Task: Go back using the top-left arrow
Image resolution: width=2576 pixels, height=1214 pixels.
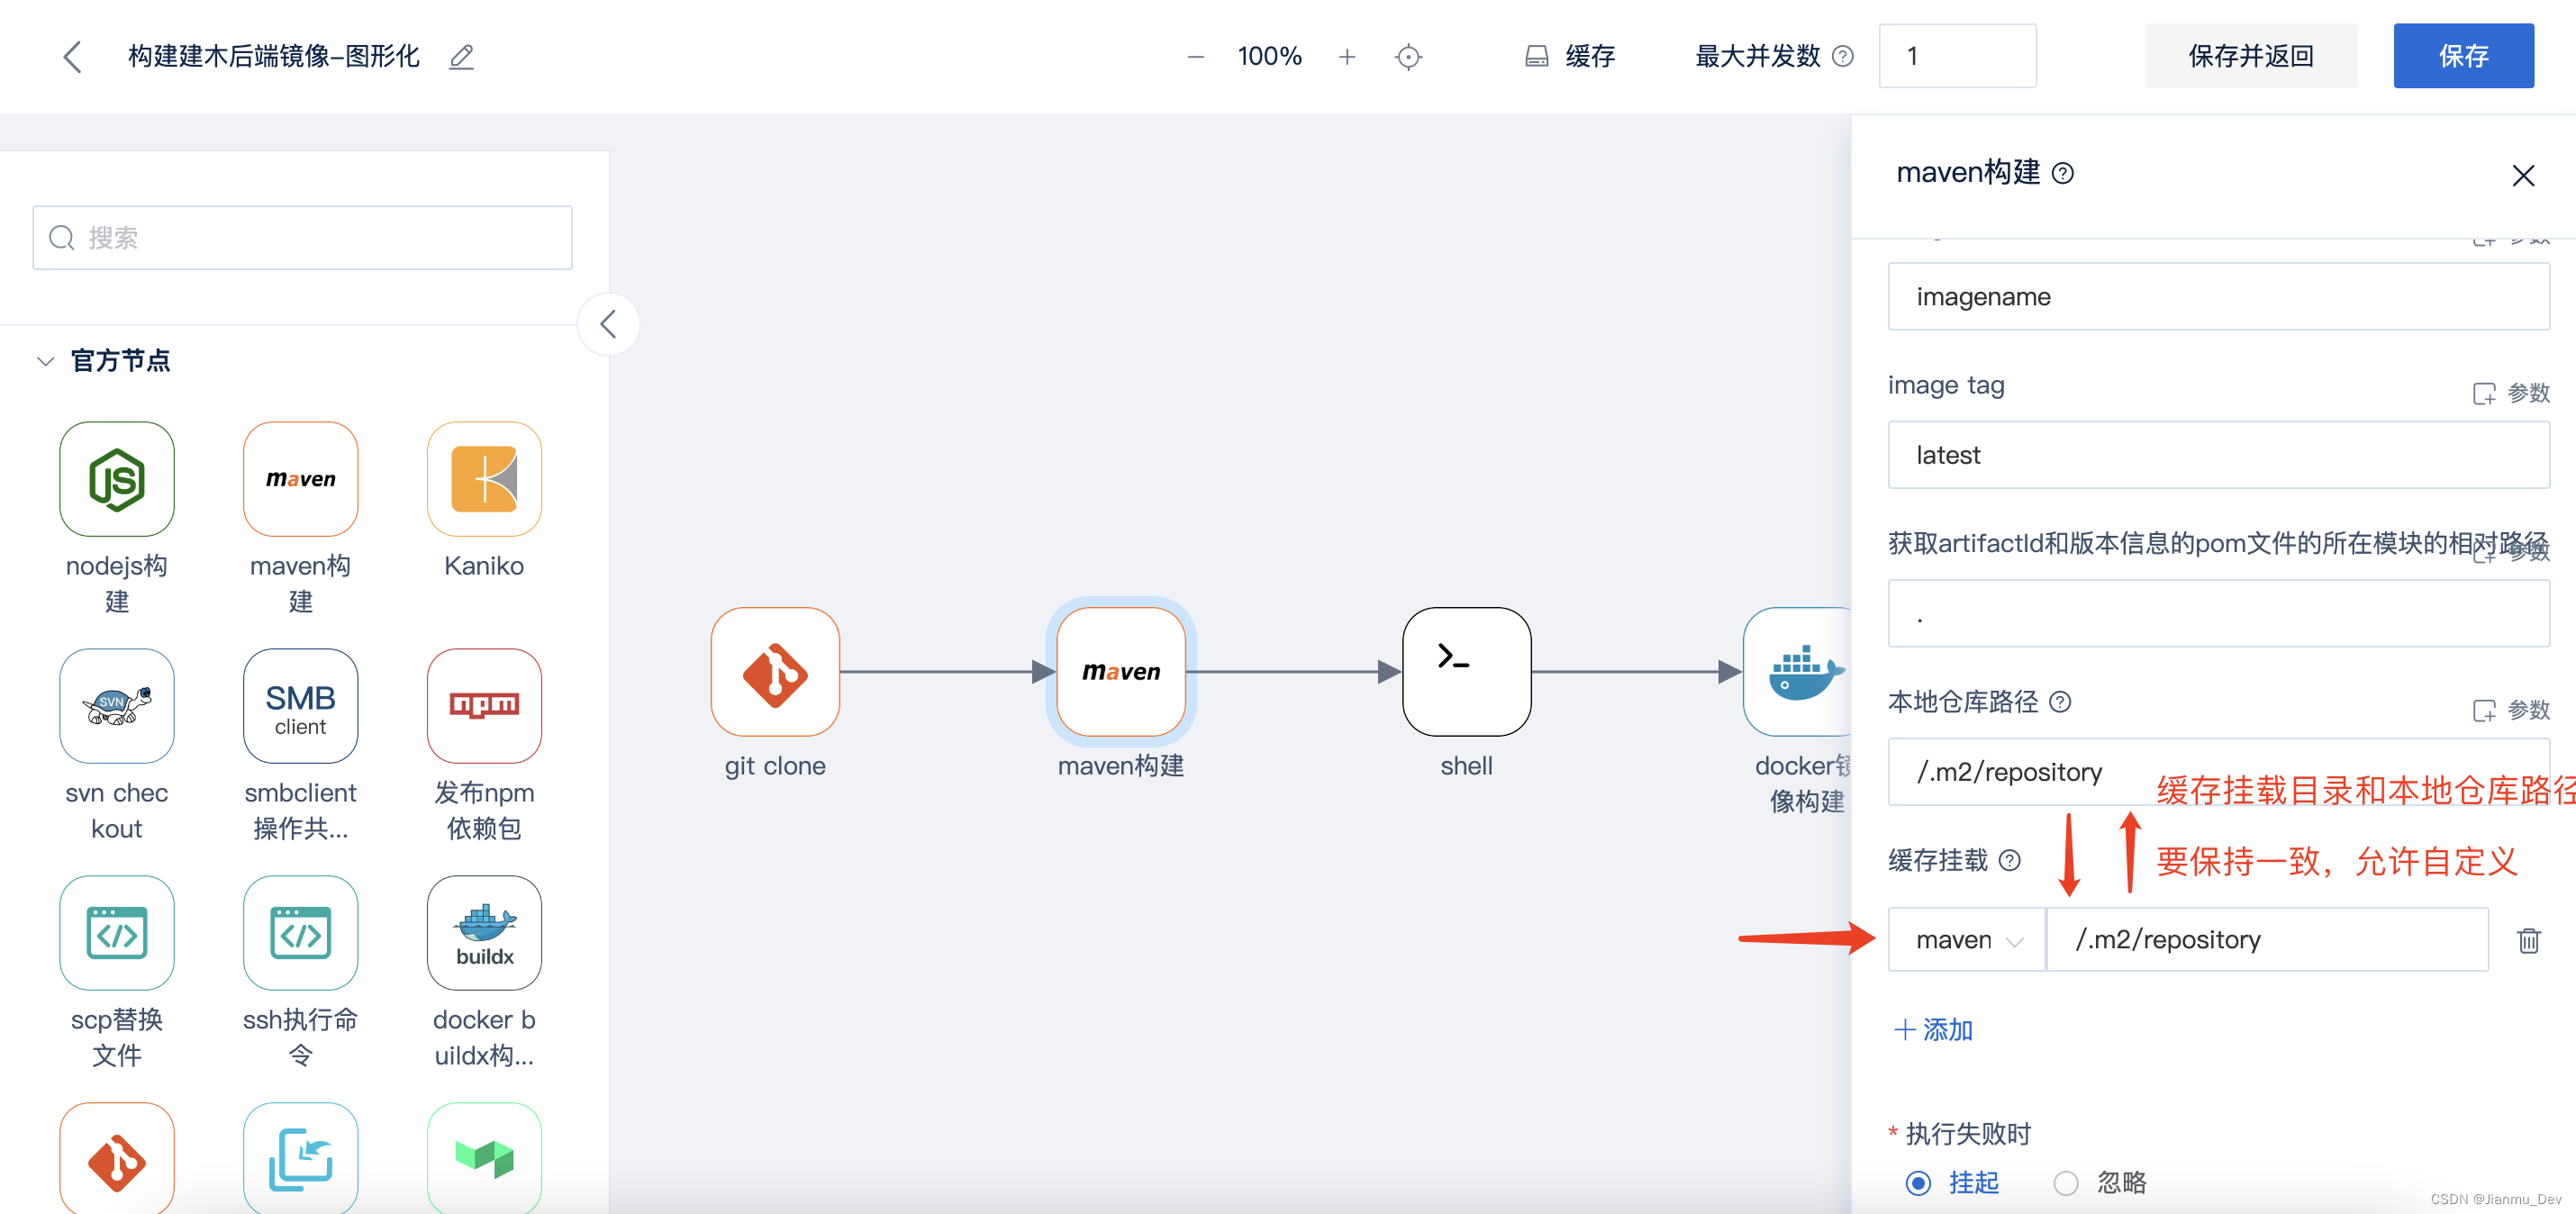Action: [x=72, y=56]
